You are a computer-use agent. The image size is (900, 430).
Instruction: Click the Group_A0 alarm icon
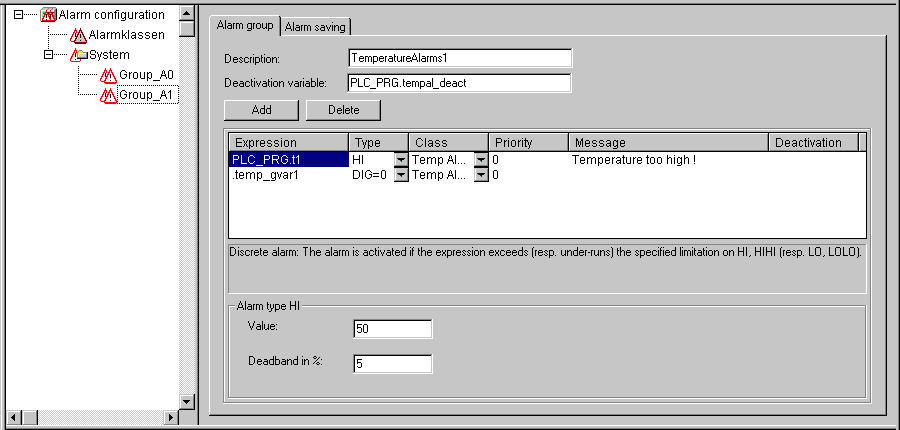(108, 75)
